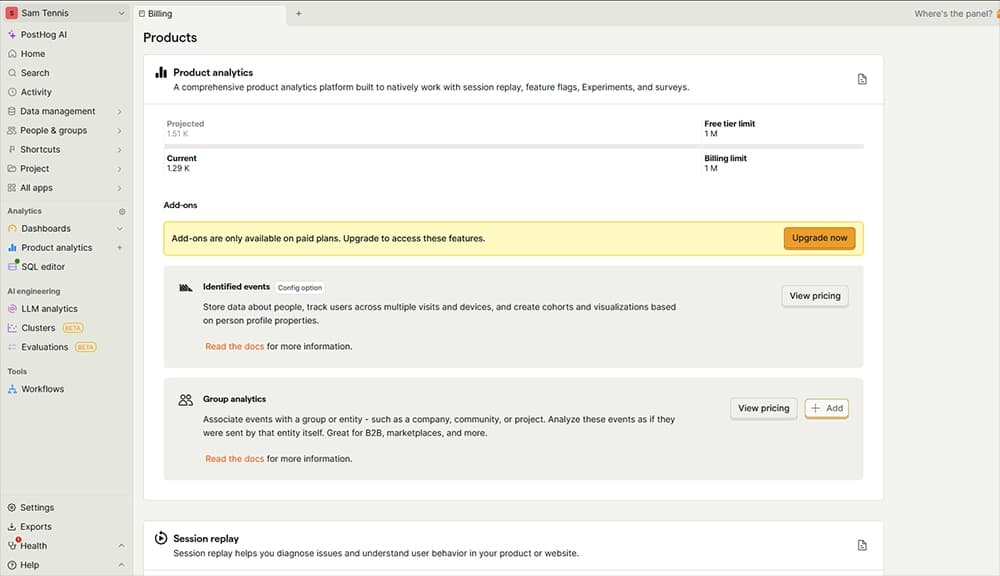
Task: Click the Analytics section gear icon
Action: pyautogui.click(x=121, y=211)
